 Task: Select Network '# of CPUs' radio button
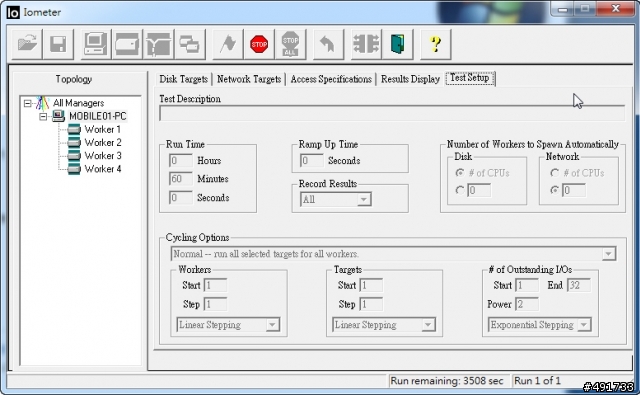(555, 173)
